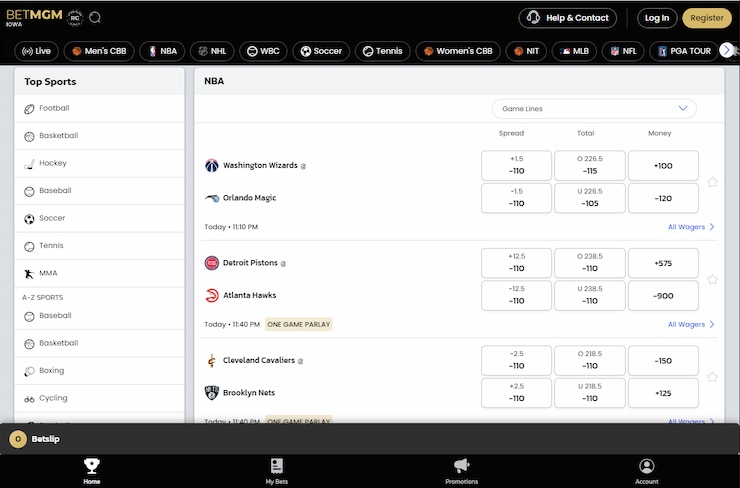Open the Washington Wizards team link
Image resolution: width=740 pixels, height=488 pixels.
(x=260, y=165)
